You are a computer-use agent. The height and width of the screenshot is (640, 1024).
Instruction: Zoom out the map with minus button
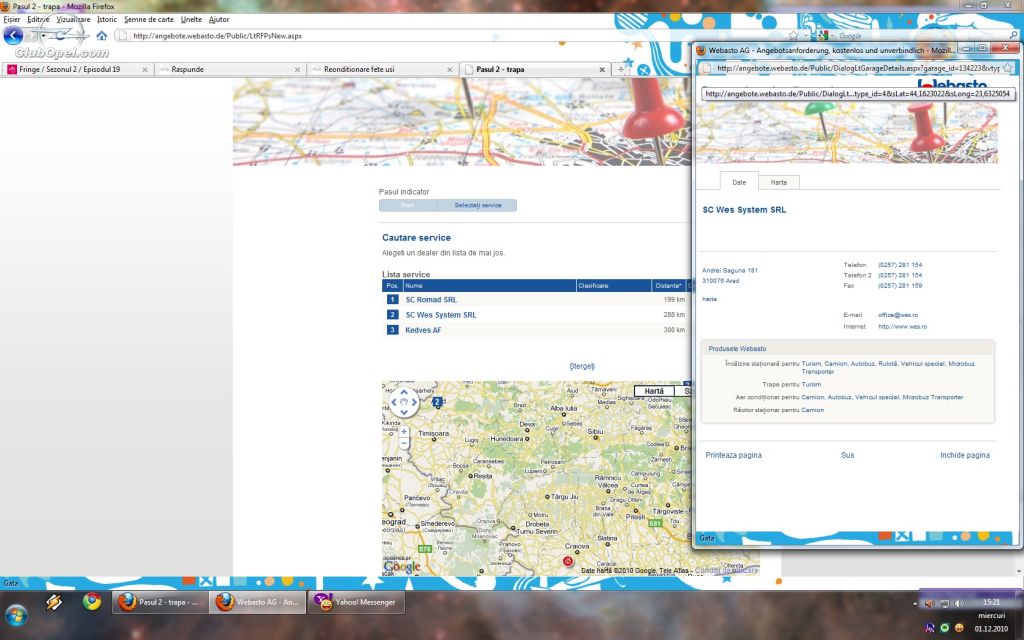tap(404, 443)
